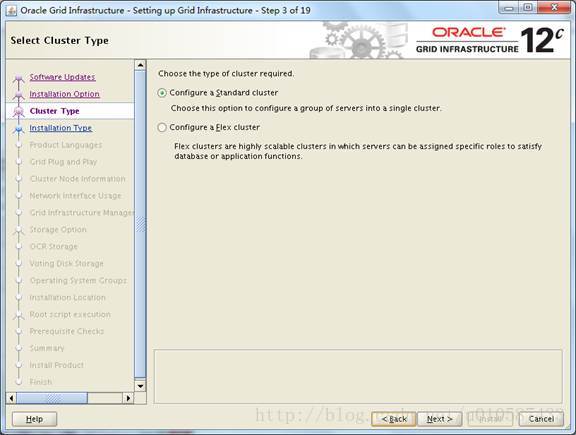Click the Prerequisite Checks step text
This screenshot has height=435, width=576.
tap(67, 331)
